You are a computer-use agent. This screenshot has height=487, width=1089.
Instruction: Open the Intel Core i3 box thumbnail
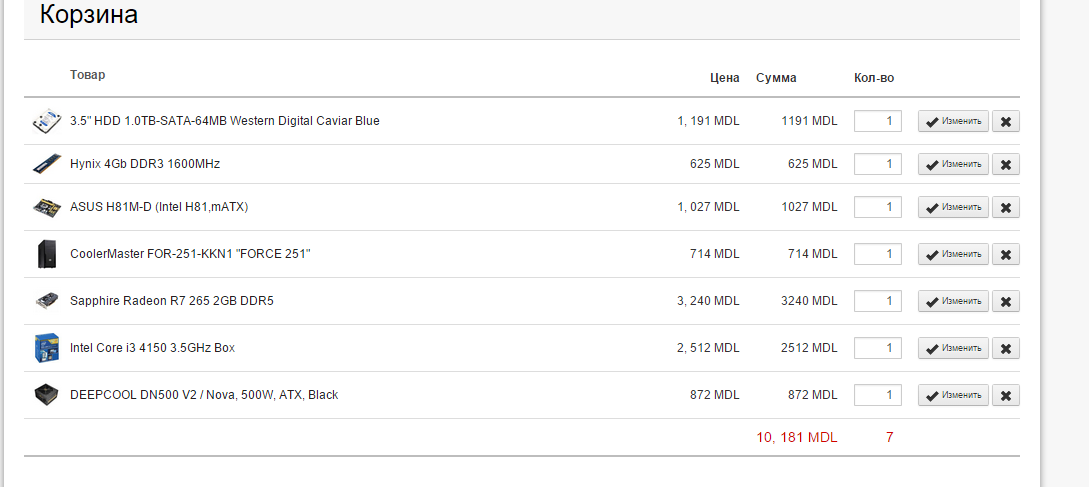47,348
